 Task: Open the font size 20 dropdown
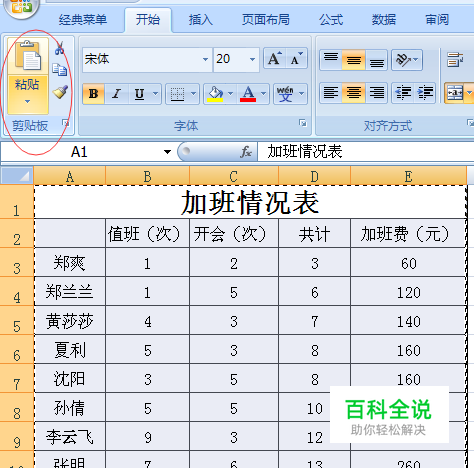pyautogui.click(x=252, y=60)
